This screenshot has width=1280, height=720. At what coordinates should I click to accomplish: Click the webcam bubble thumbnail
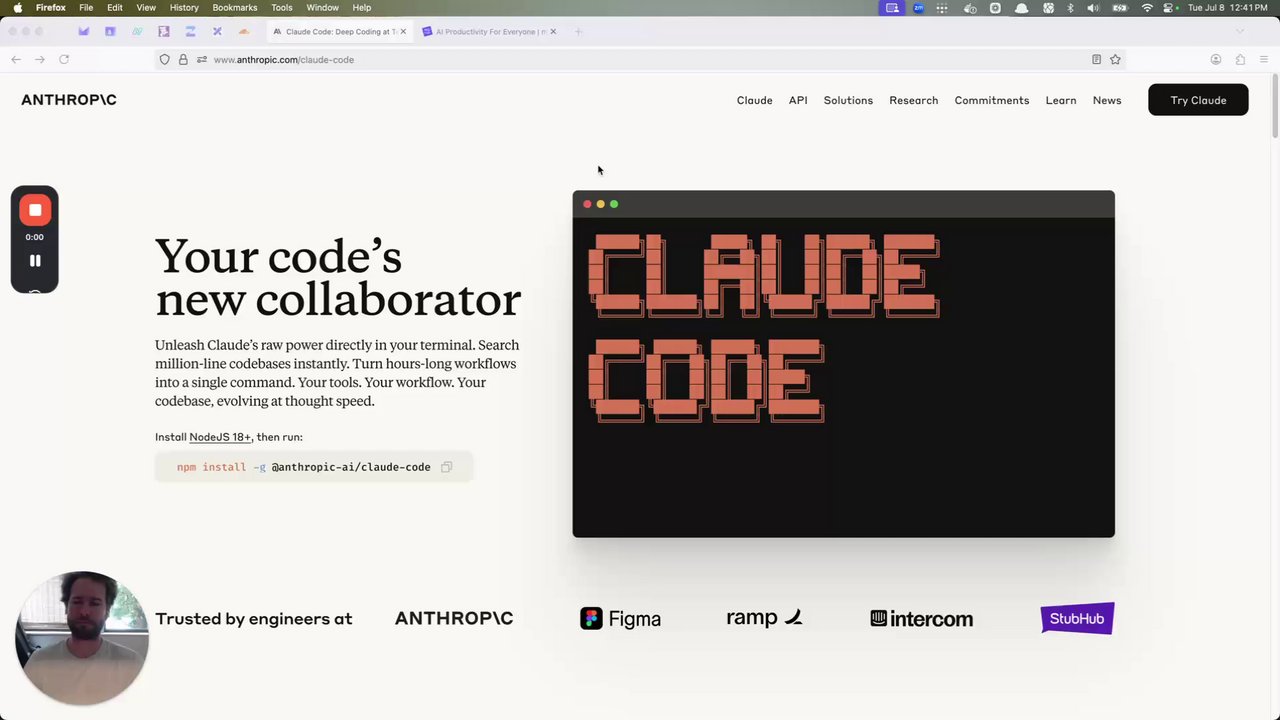tap(82, 638)
